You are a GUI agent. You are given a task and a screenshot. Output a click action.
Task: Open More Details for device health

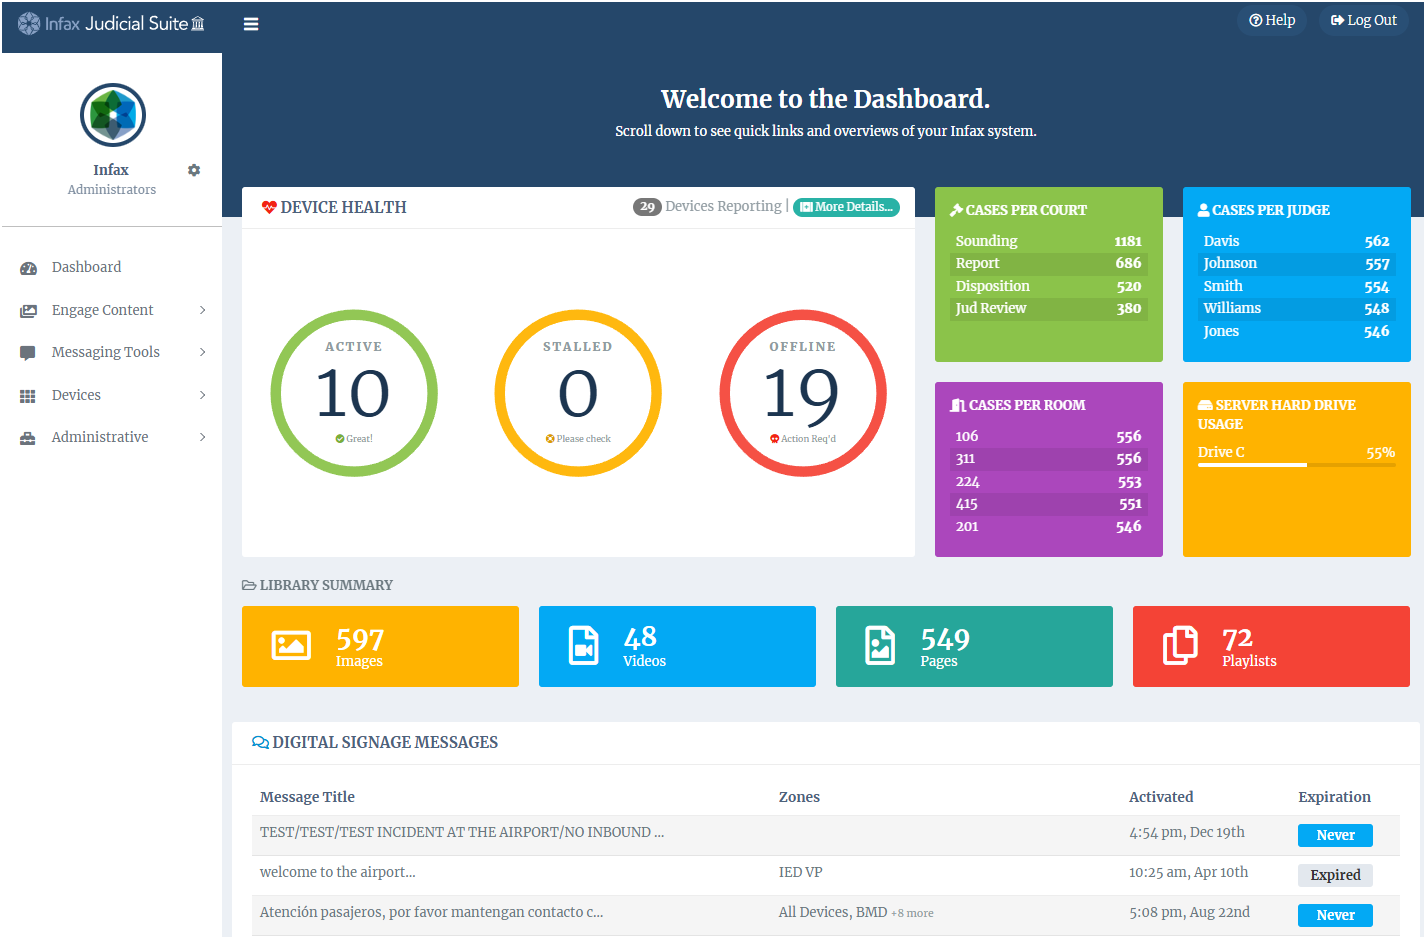[846, 207]
